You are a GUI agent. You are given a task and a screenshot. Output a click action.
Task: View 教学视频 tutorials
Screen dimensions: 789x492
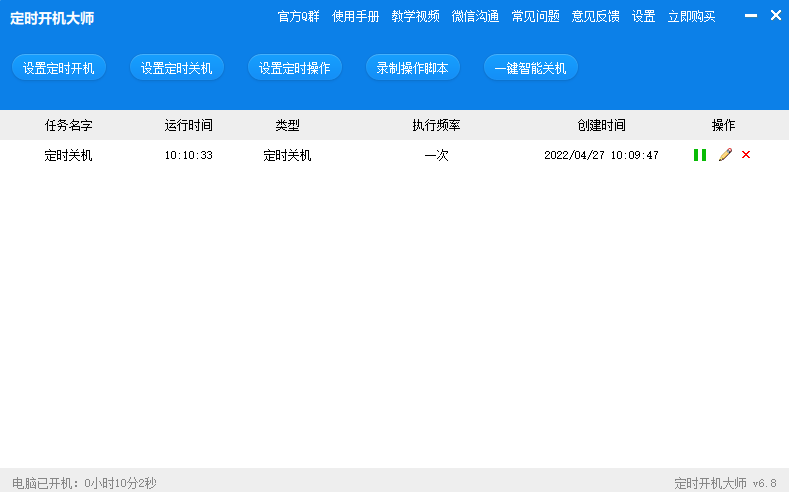pos(416,16)
